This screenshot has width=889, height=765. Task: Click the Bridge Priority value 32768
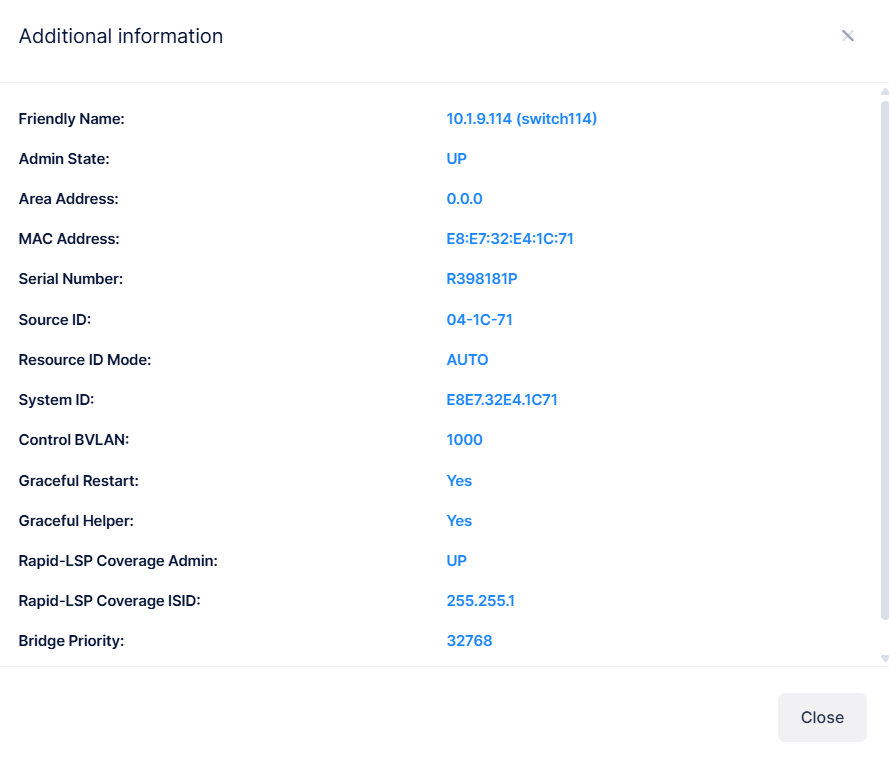click(469, 641)
